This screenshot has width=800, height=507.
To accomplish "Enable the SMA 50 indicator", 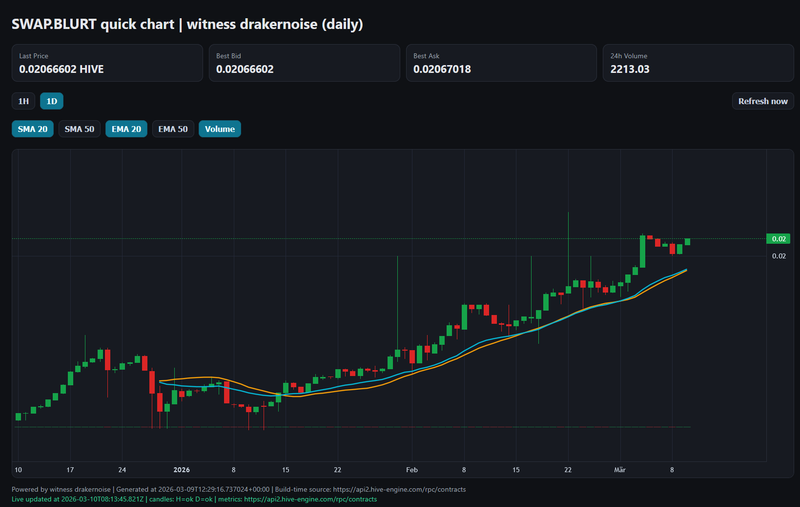I will (78, 129).
